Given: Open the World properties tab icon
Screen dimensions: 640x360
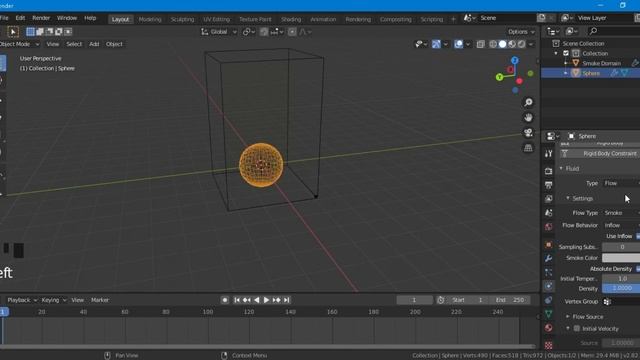Looking at the screenshot, I should click(x=548, y=227).
